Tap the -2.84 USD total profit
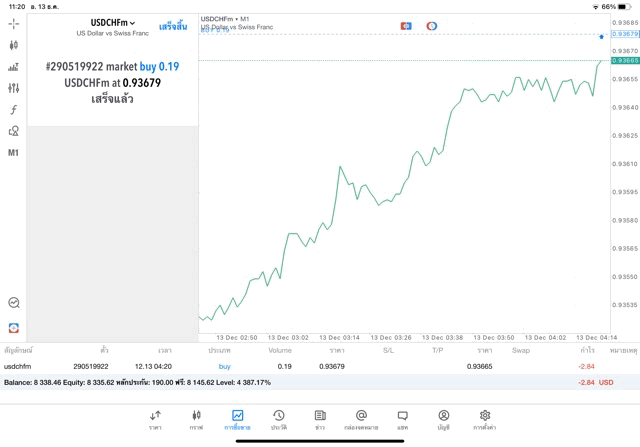Screen dimensions: 640x447 tap(596, 383)
